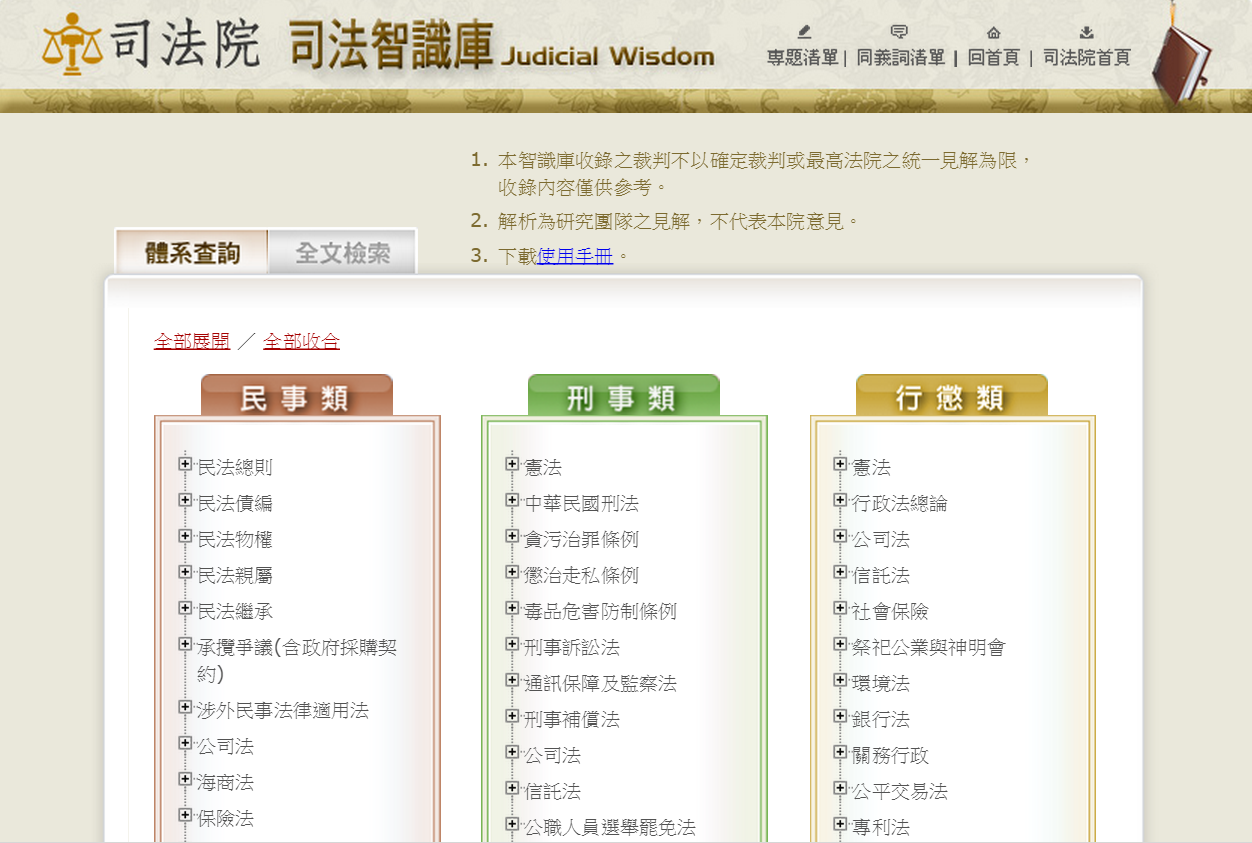Viewport: 1252px width, 843px height.
Task: Click the download icon above 司法院首頁
Action: 1086,32
